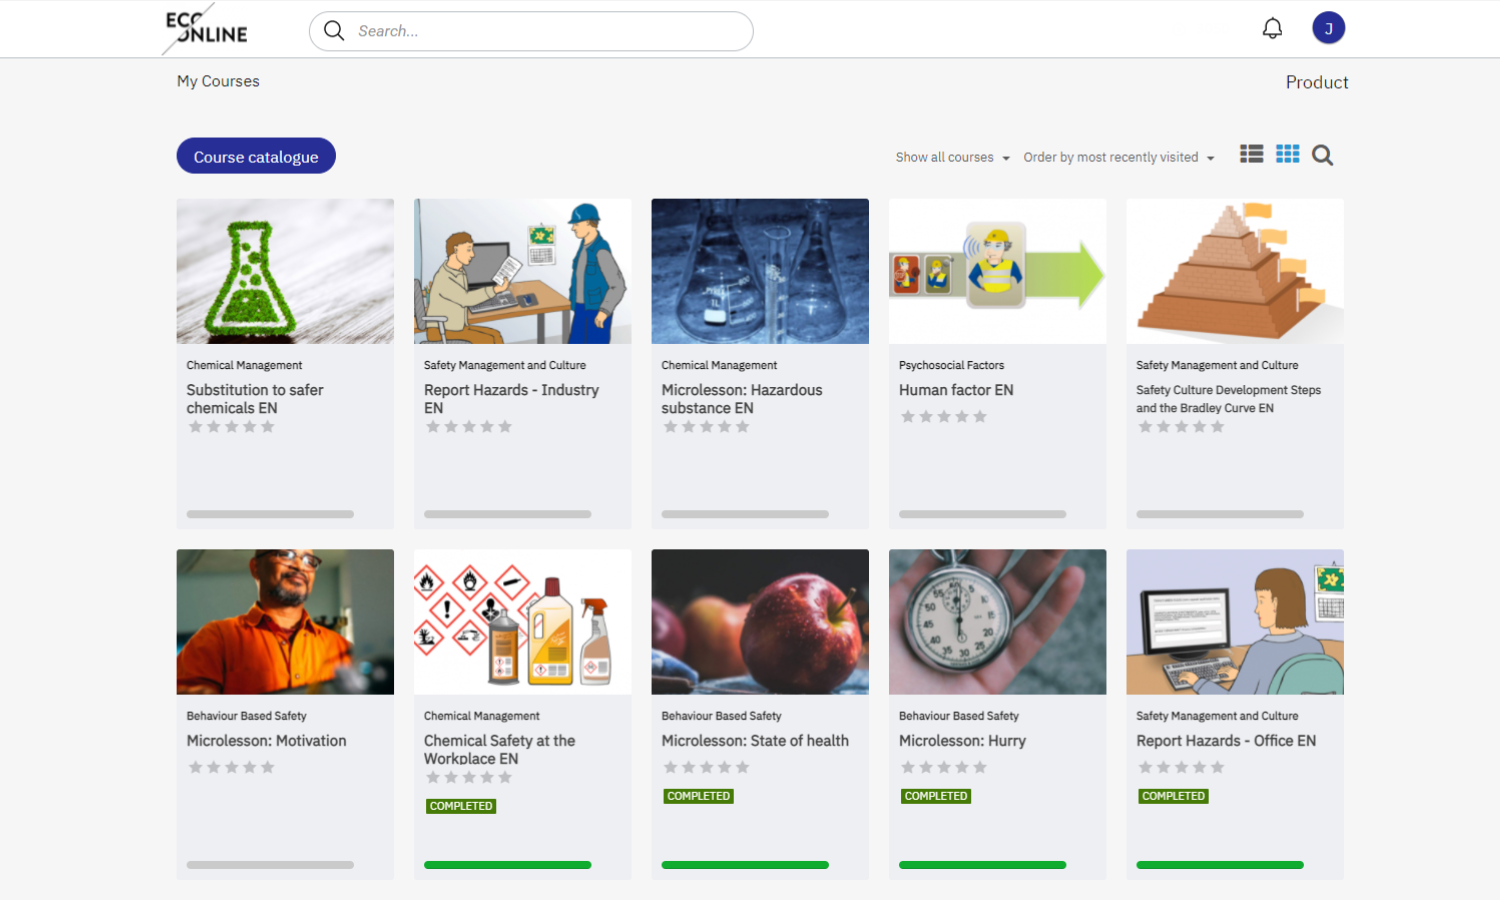
Task: Open the Product menu
Action: [1317, 82]
